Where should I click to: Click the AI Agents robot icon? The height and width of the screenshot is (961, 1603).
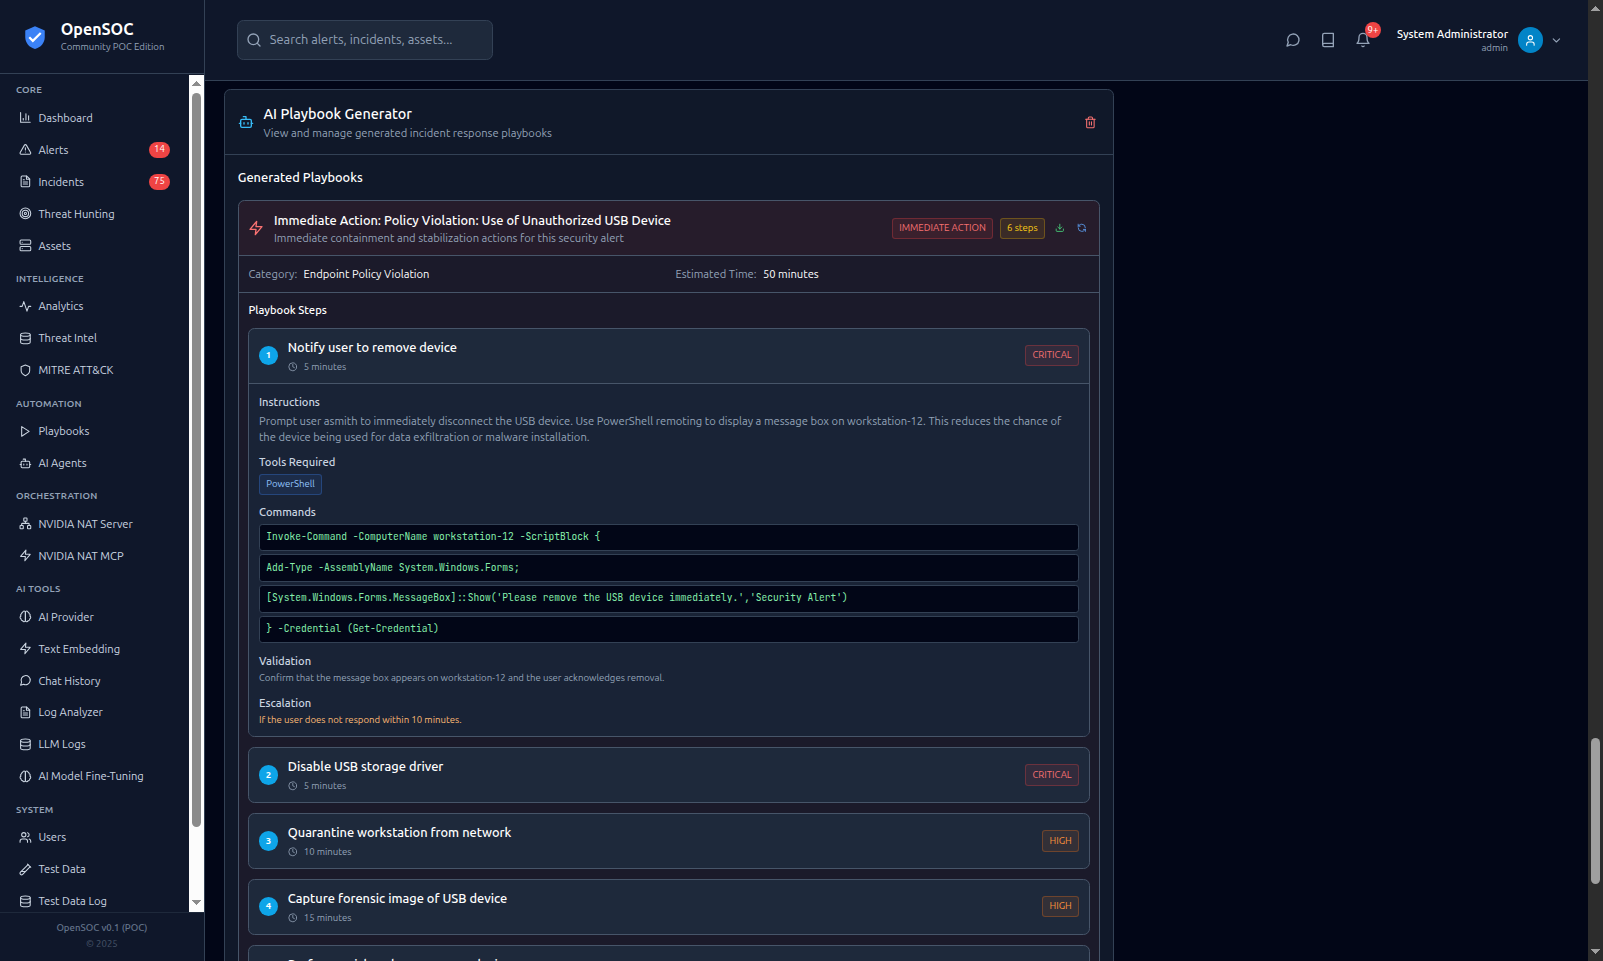coord(25,463)
